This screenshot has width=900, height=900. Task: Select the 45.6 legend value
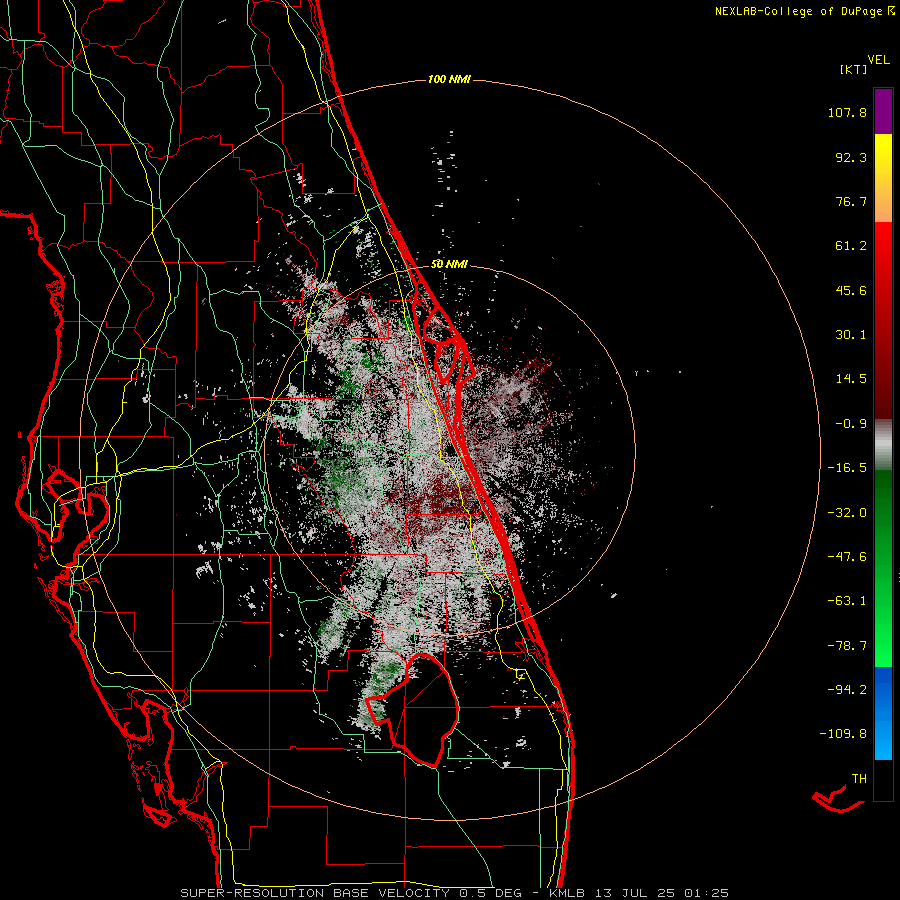[x=851, y=290]
